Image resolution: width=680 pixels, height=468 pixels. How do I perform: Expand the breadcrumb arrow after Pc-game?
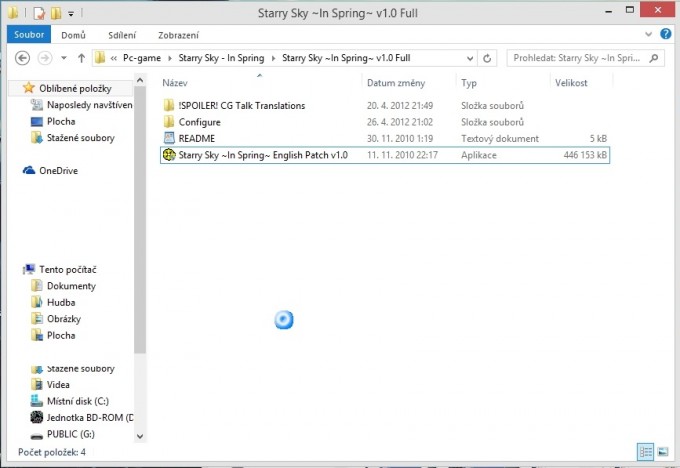pos(170,58)
